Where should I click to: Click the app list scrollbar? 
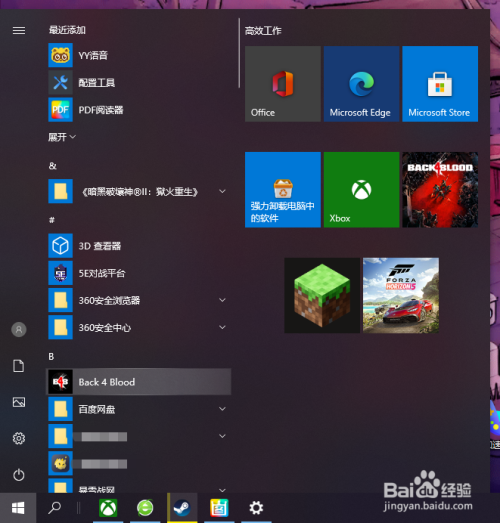239,53
